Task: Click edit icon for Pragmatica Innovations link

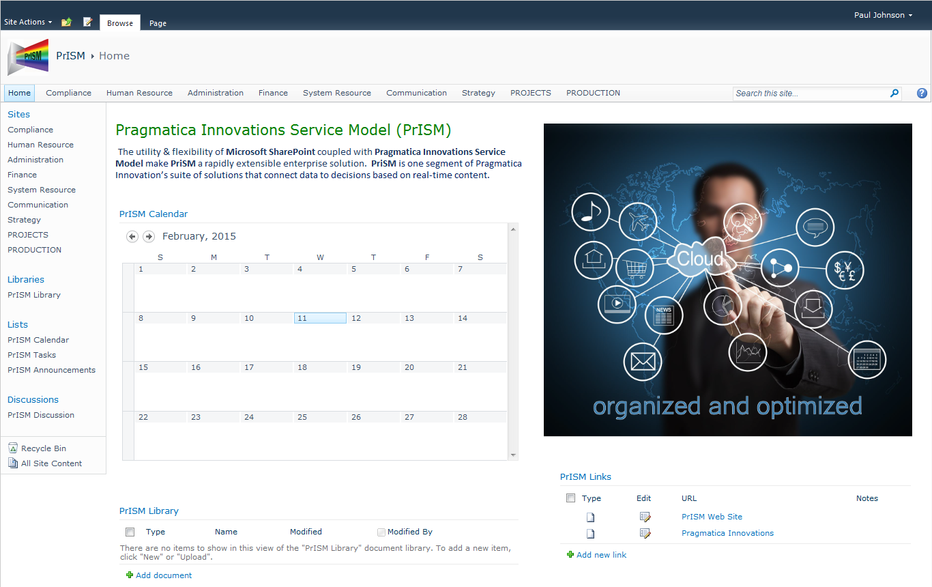Action: [x=645, y=534]
